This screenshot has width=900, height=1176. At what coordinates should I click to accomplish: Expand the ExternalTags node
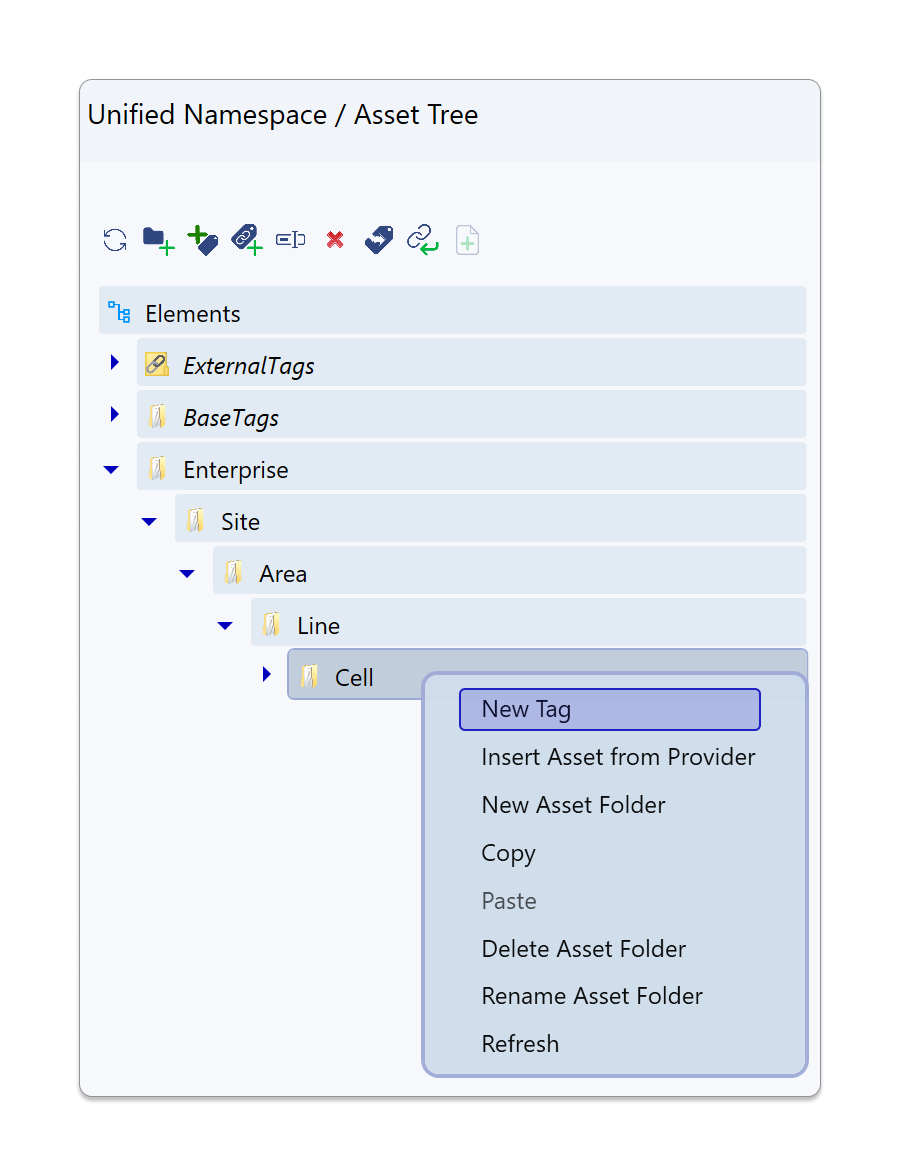115,362
